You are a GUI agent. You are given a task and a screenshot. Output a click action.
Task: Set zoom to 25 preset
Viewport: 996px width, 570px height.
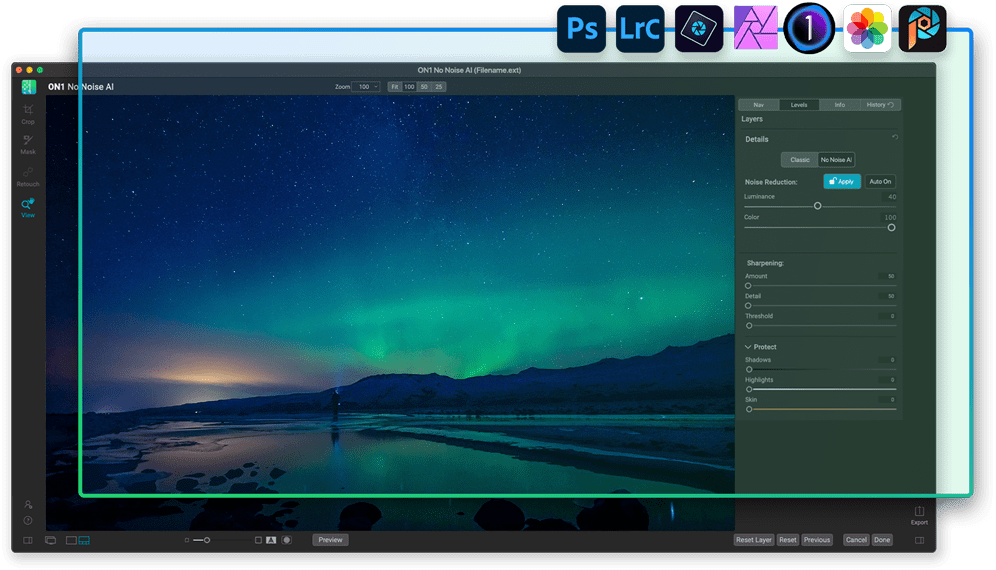pos(439,87)
